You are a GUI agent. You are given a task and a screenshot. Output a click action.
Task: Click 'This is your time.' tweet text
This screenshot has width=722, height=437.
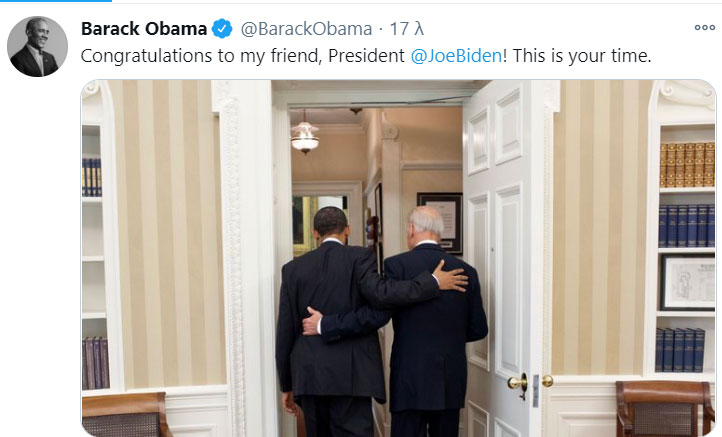tap(582, 56)
